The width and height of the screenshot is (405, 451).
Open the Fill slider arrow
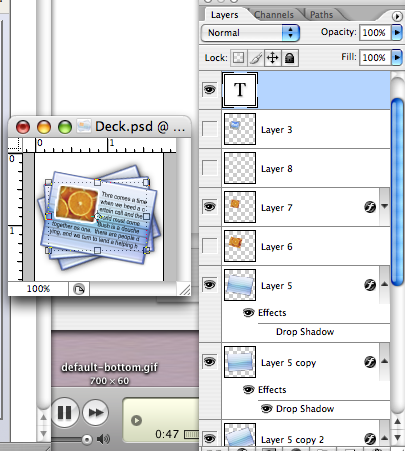(x=397, y=57)
